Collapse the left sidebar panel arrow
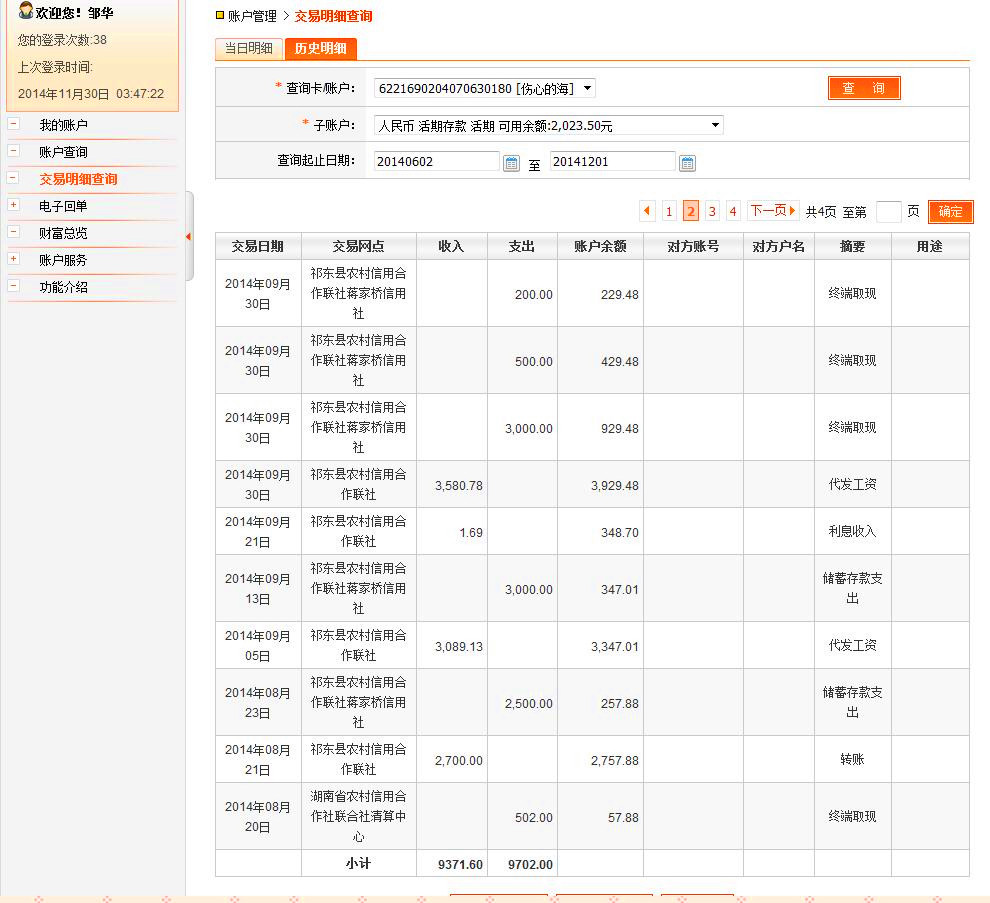 click(188, 236)
